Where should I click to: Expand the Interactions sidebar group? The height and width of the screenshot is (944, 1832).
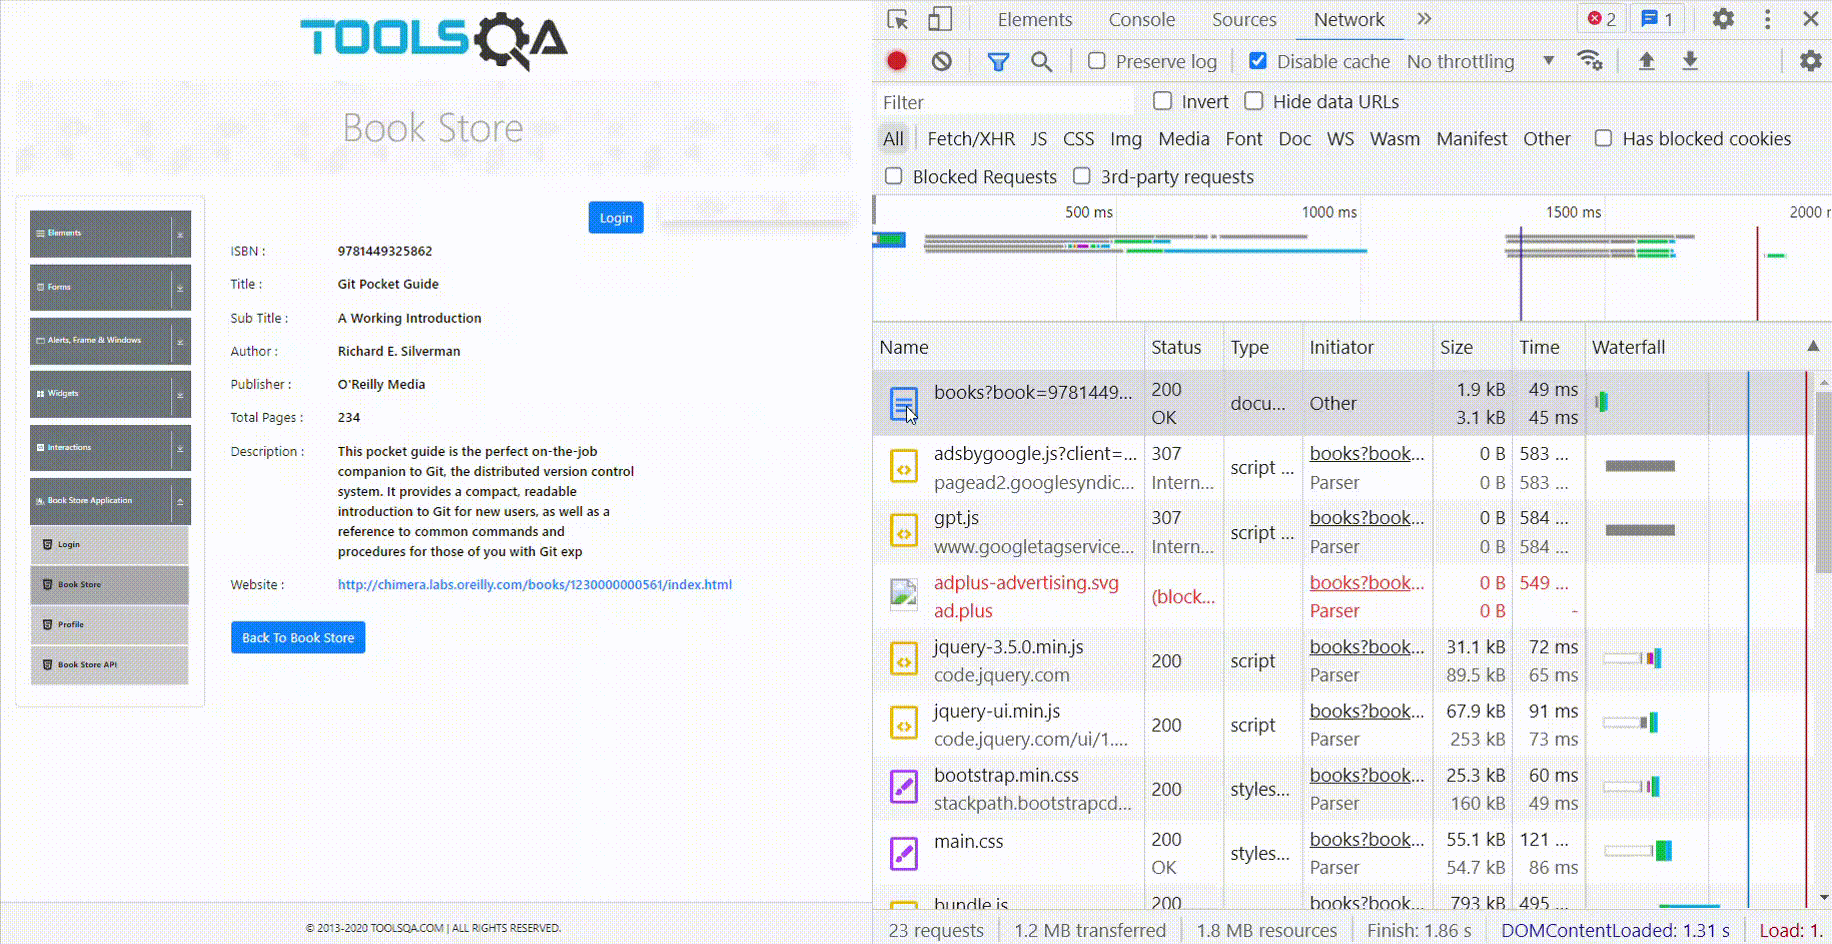point(110,447)
